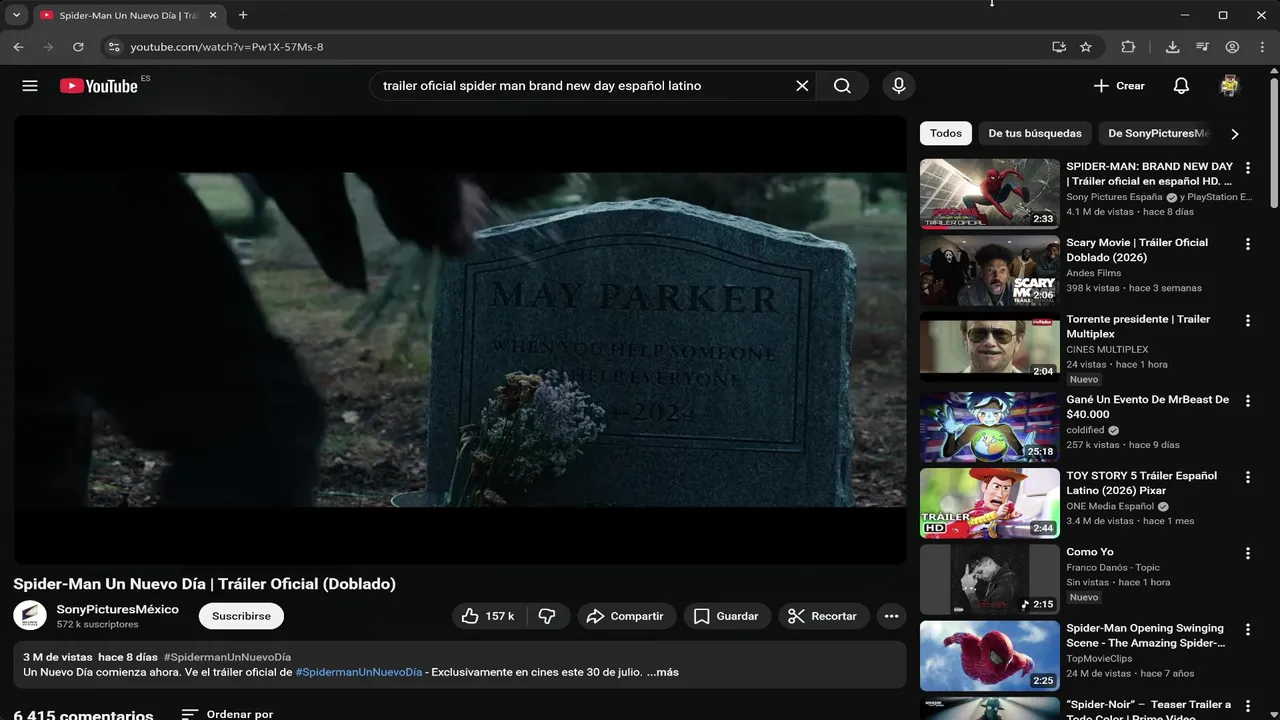Reload the page

78,47
